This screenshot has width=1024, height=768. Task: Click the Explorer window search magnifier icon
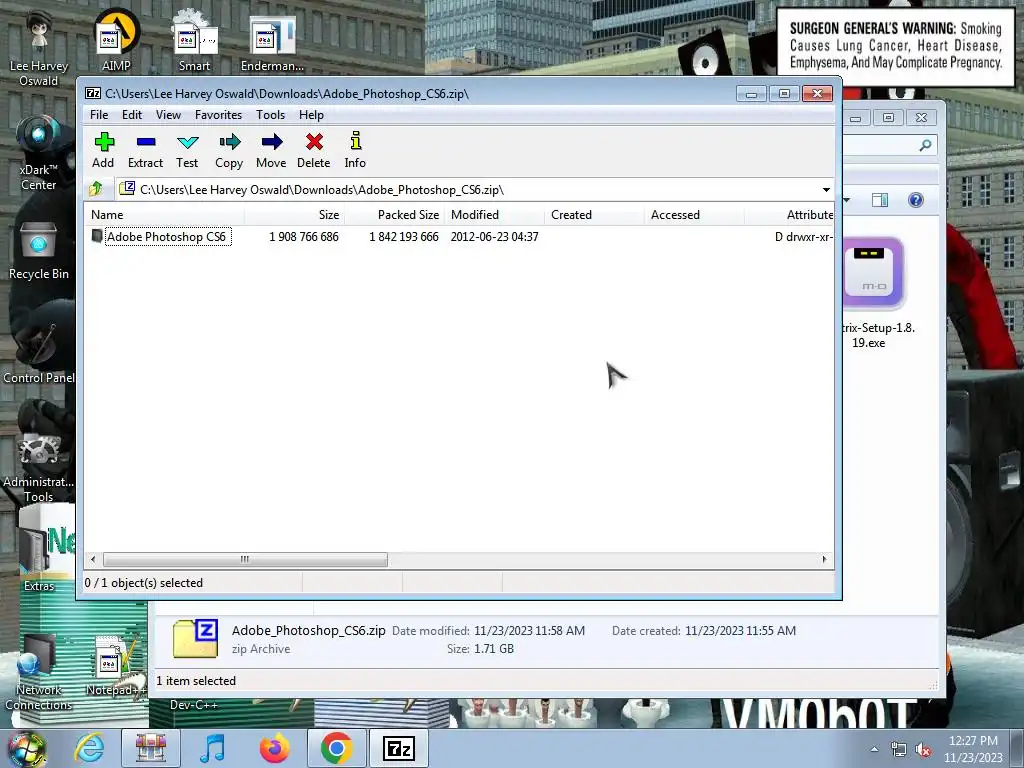(925, 145)
